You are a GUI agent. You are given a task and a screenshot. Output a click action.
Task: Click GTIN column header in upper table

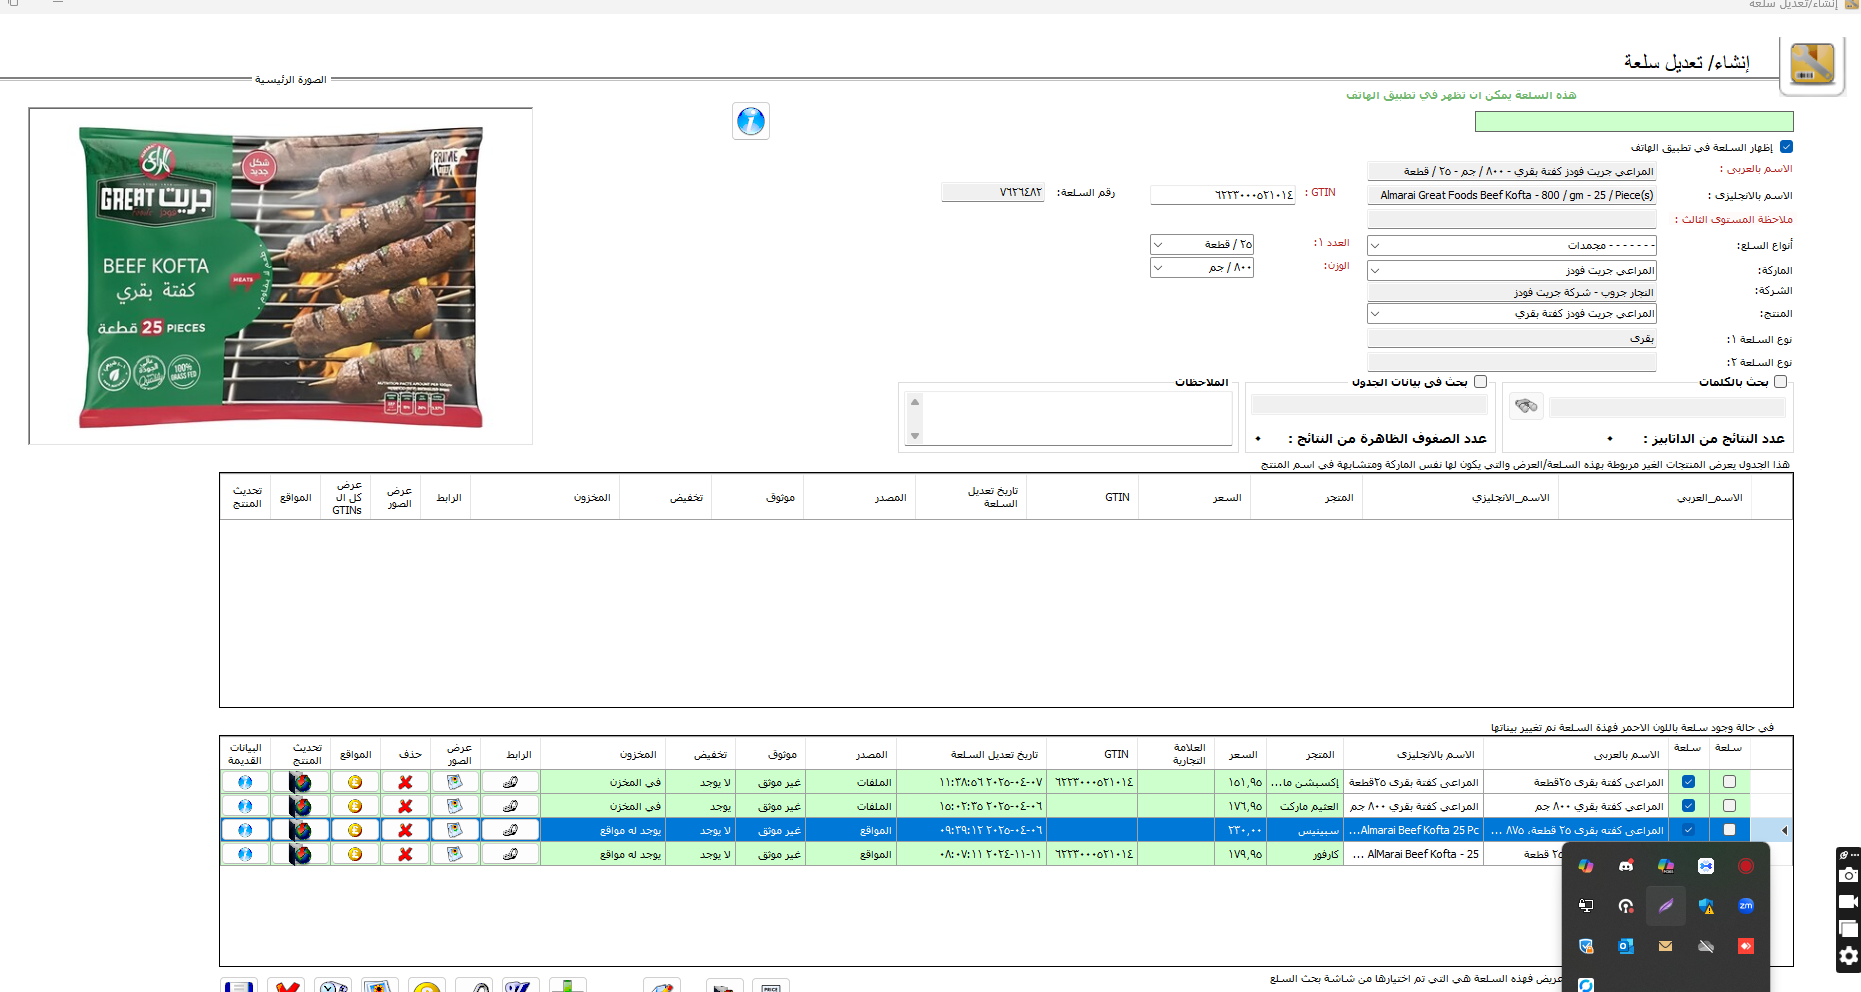pos(1117,497)
